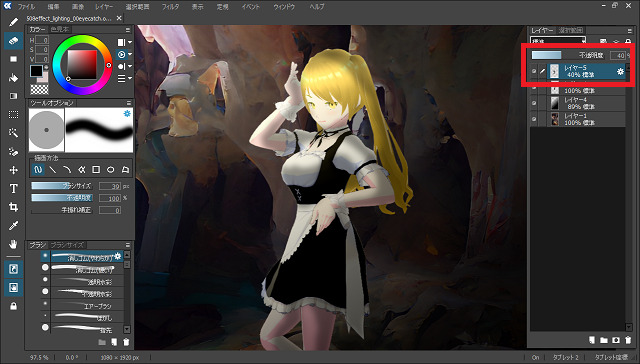Open tool options panel menu icon
This screenshot has width=640, height=364.
pos(128,103)
